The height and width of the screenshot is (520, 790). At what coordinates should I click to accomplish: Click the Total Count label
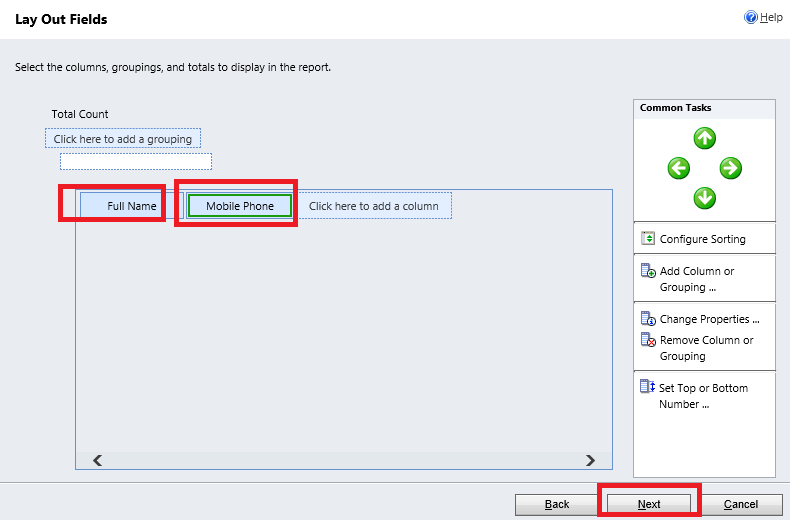(80, 114)
